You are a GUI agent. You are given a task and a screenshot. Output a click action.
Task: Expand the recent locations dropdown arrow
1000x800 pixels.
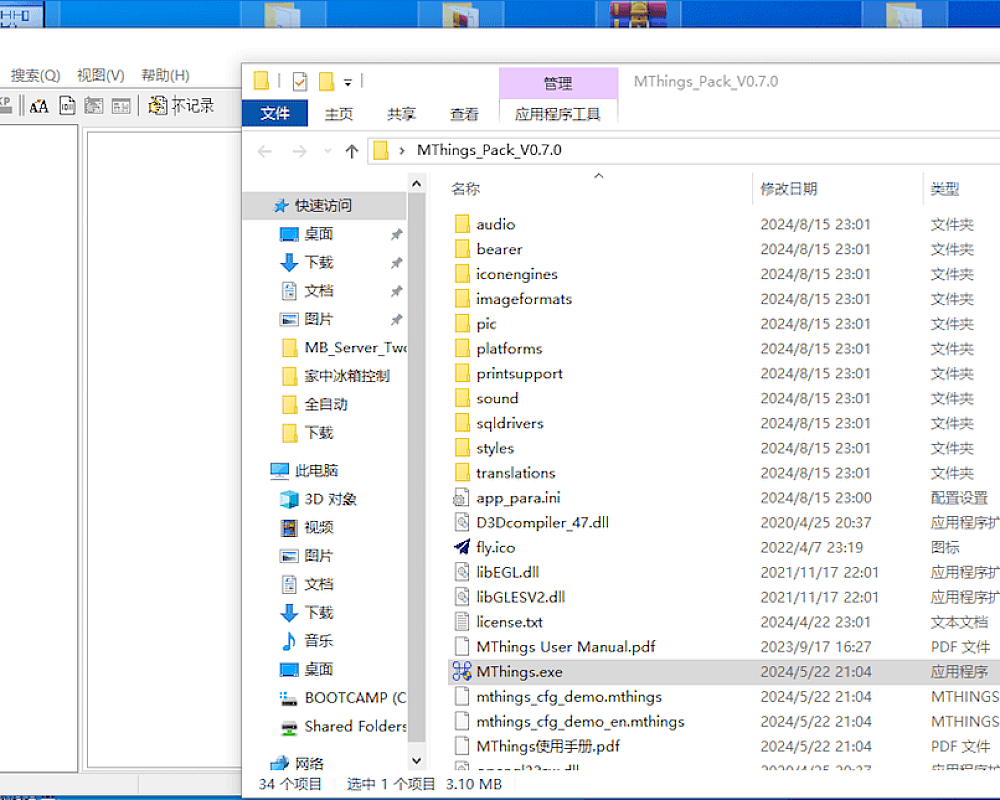pos(325,152)
